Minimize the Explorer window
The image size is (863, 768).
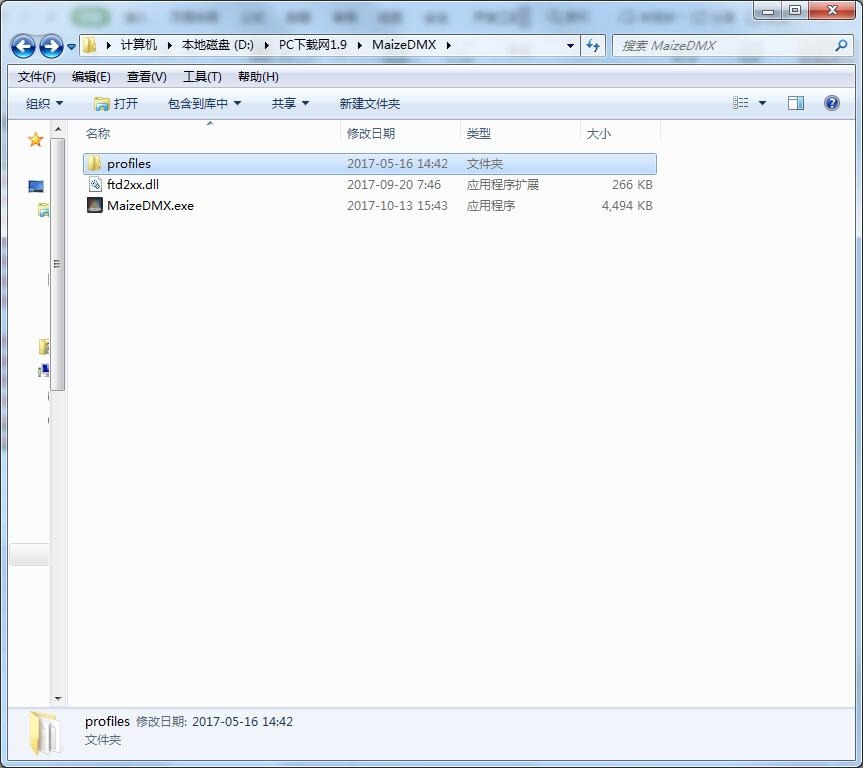768,10
